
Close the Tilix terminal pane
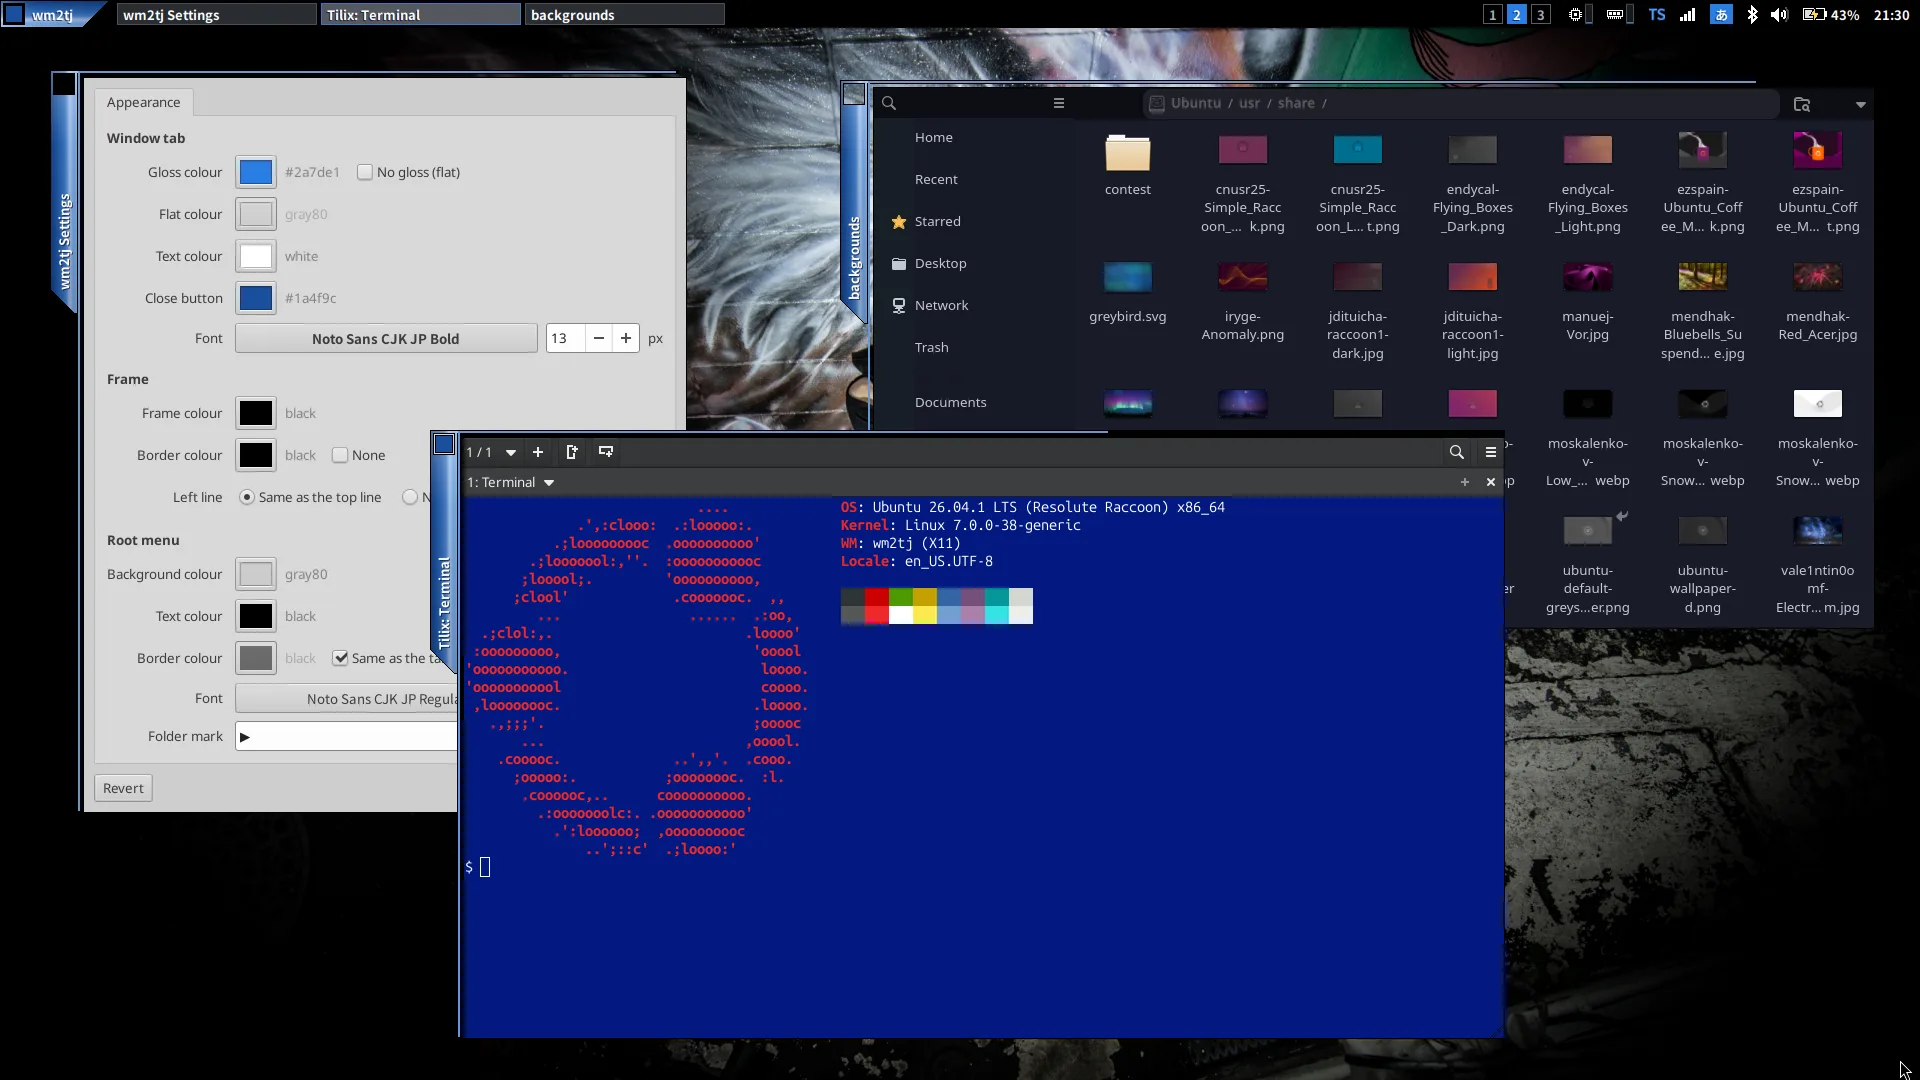click(1491, 482)
